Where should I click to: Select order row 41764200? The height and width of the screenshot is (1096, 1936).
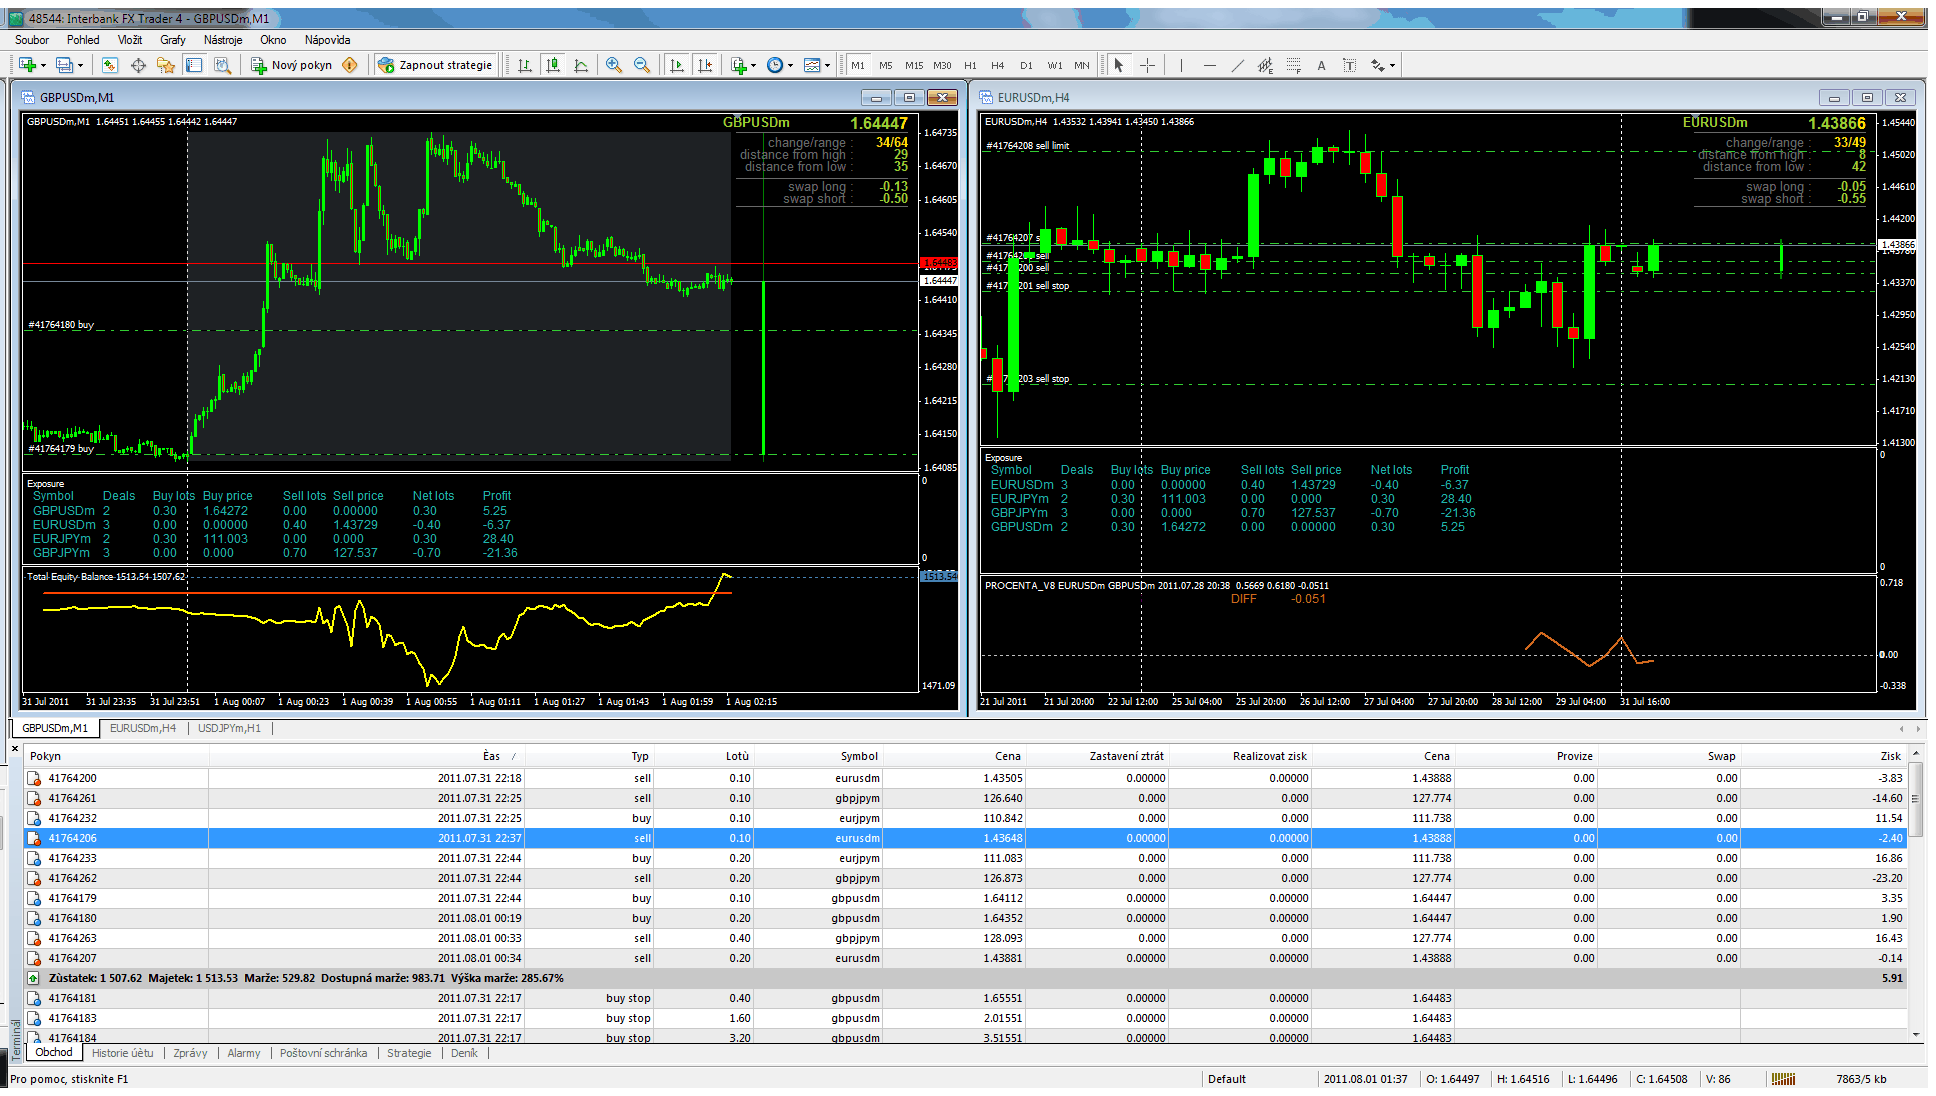pos(965,778)
